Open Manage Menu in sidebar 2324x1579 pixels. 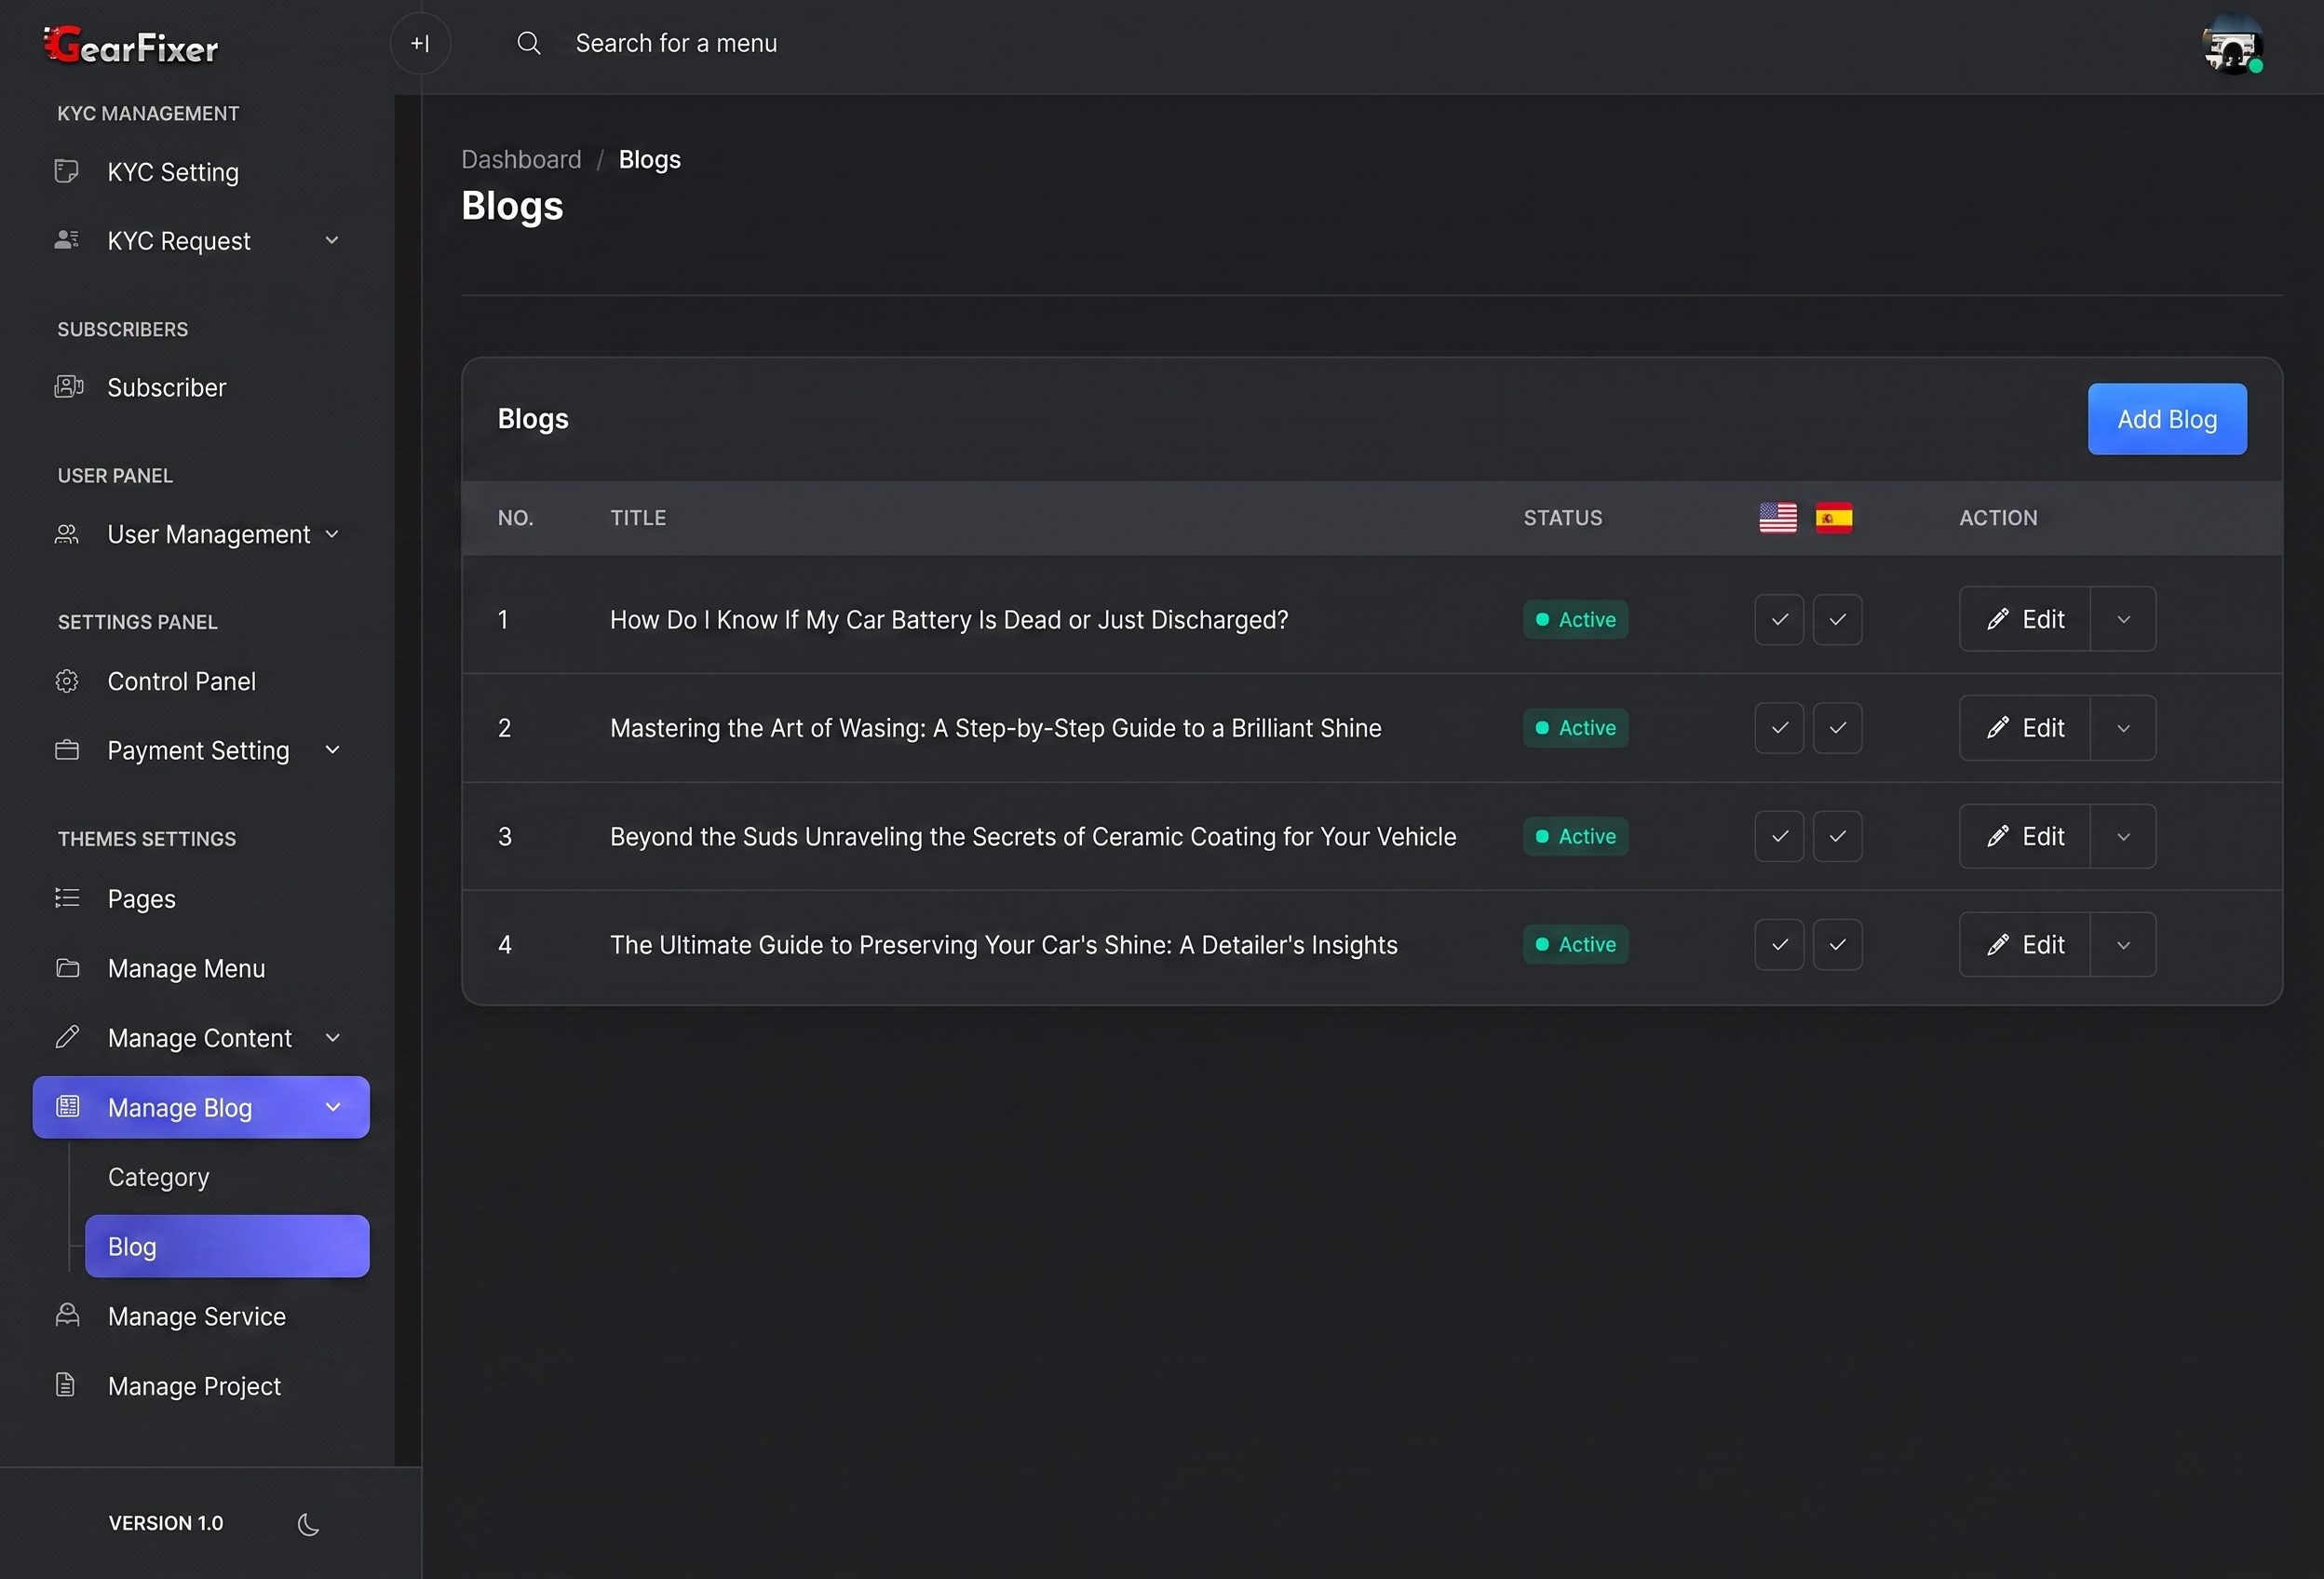click(186, 968)
